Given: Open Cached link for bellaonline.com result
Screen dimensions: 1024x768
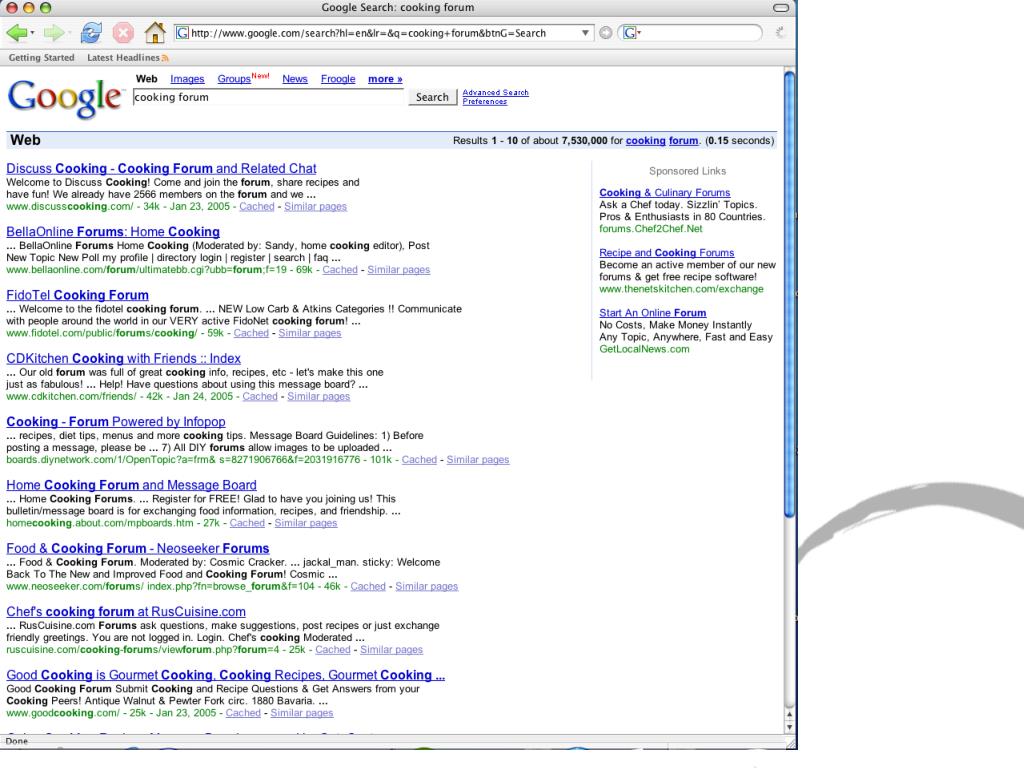Looking at the screenshot, I should click(x=340, y=270).
